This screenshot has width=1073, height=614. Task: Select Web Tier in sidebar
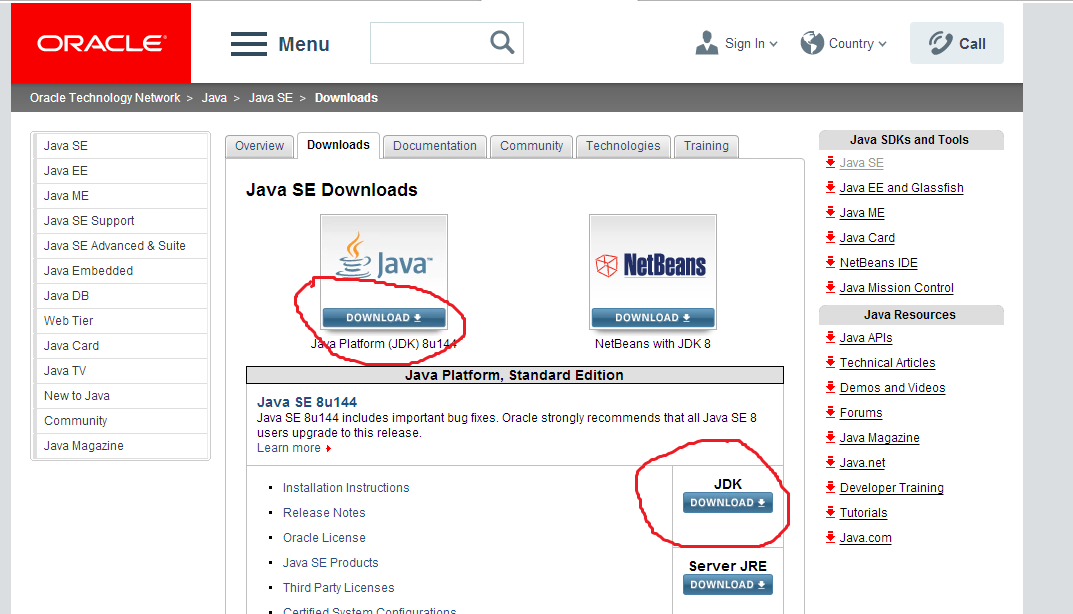coord(121,320)
